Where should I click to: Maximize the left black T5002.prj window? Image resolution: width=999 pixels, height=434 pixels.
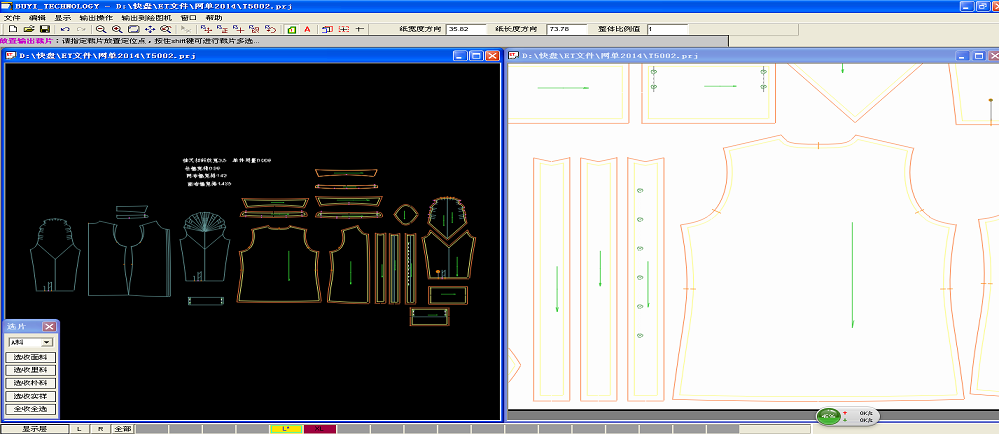(477, 55)
